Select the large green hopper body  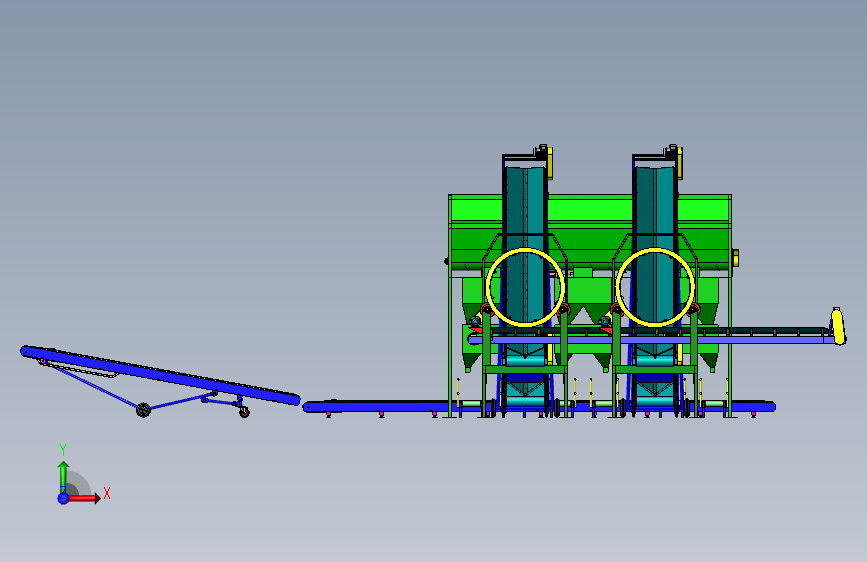pos(589,230)
